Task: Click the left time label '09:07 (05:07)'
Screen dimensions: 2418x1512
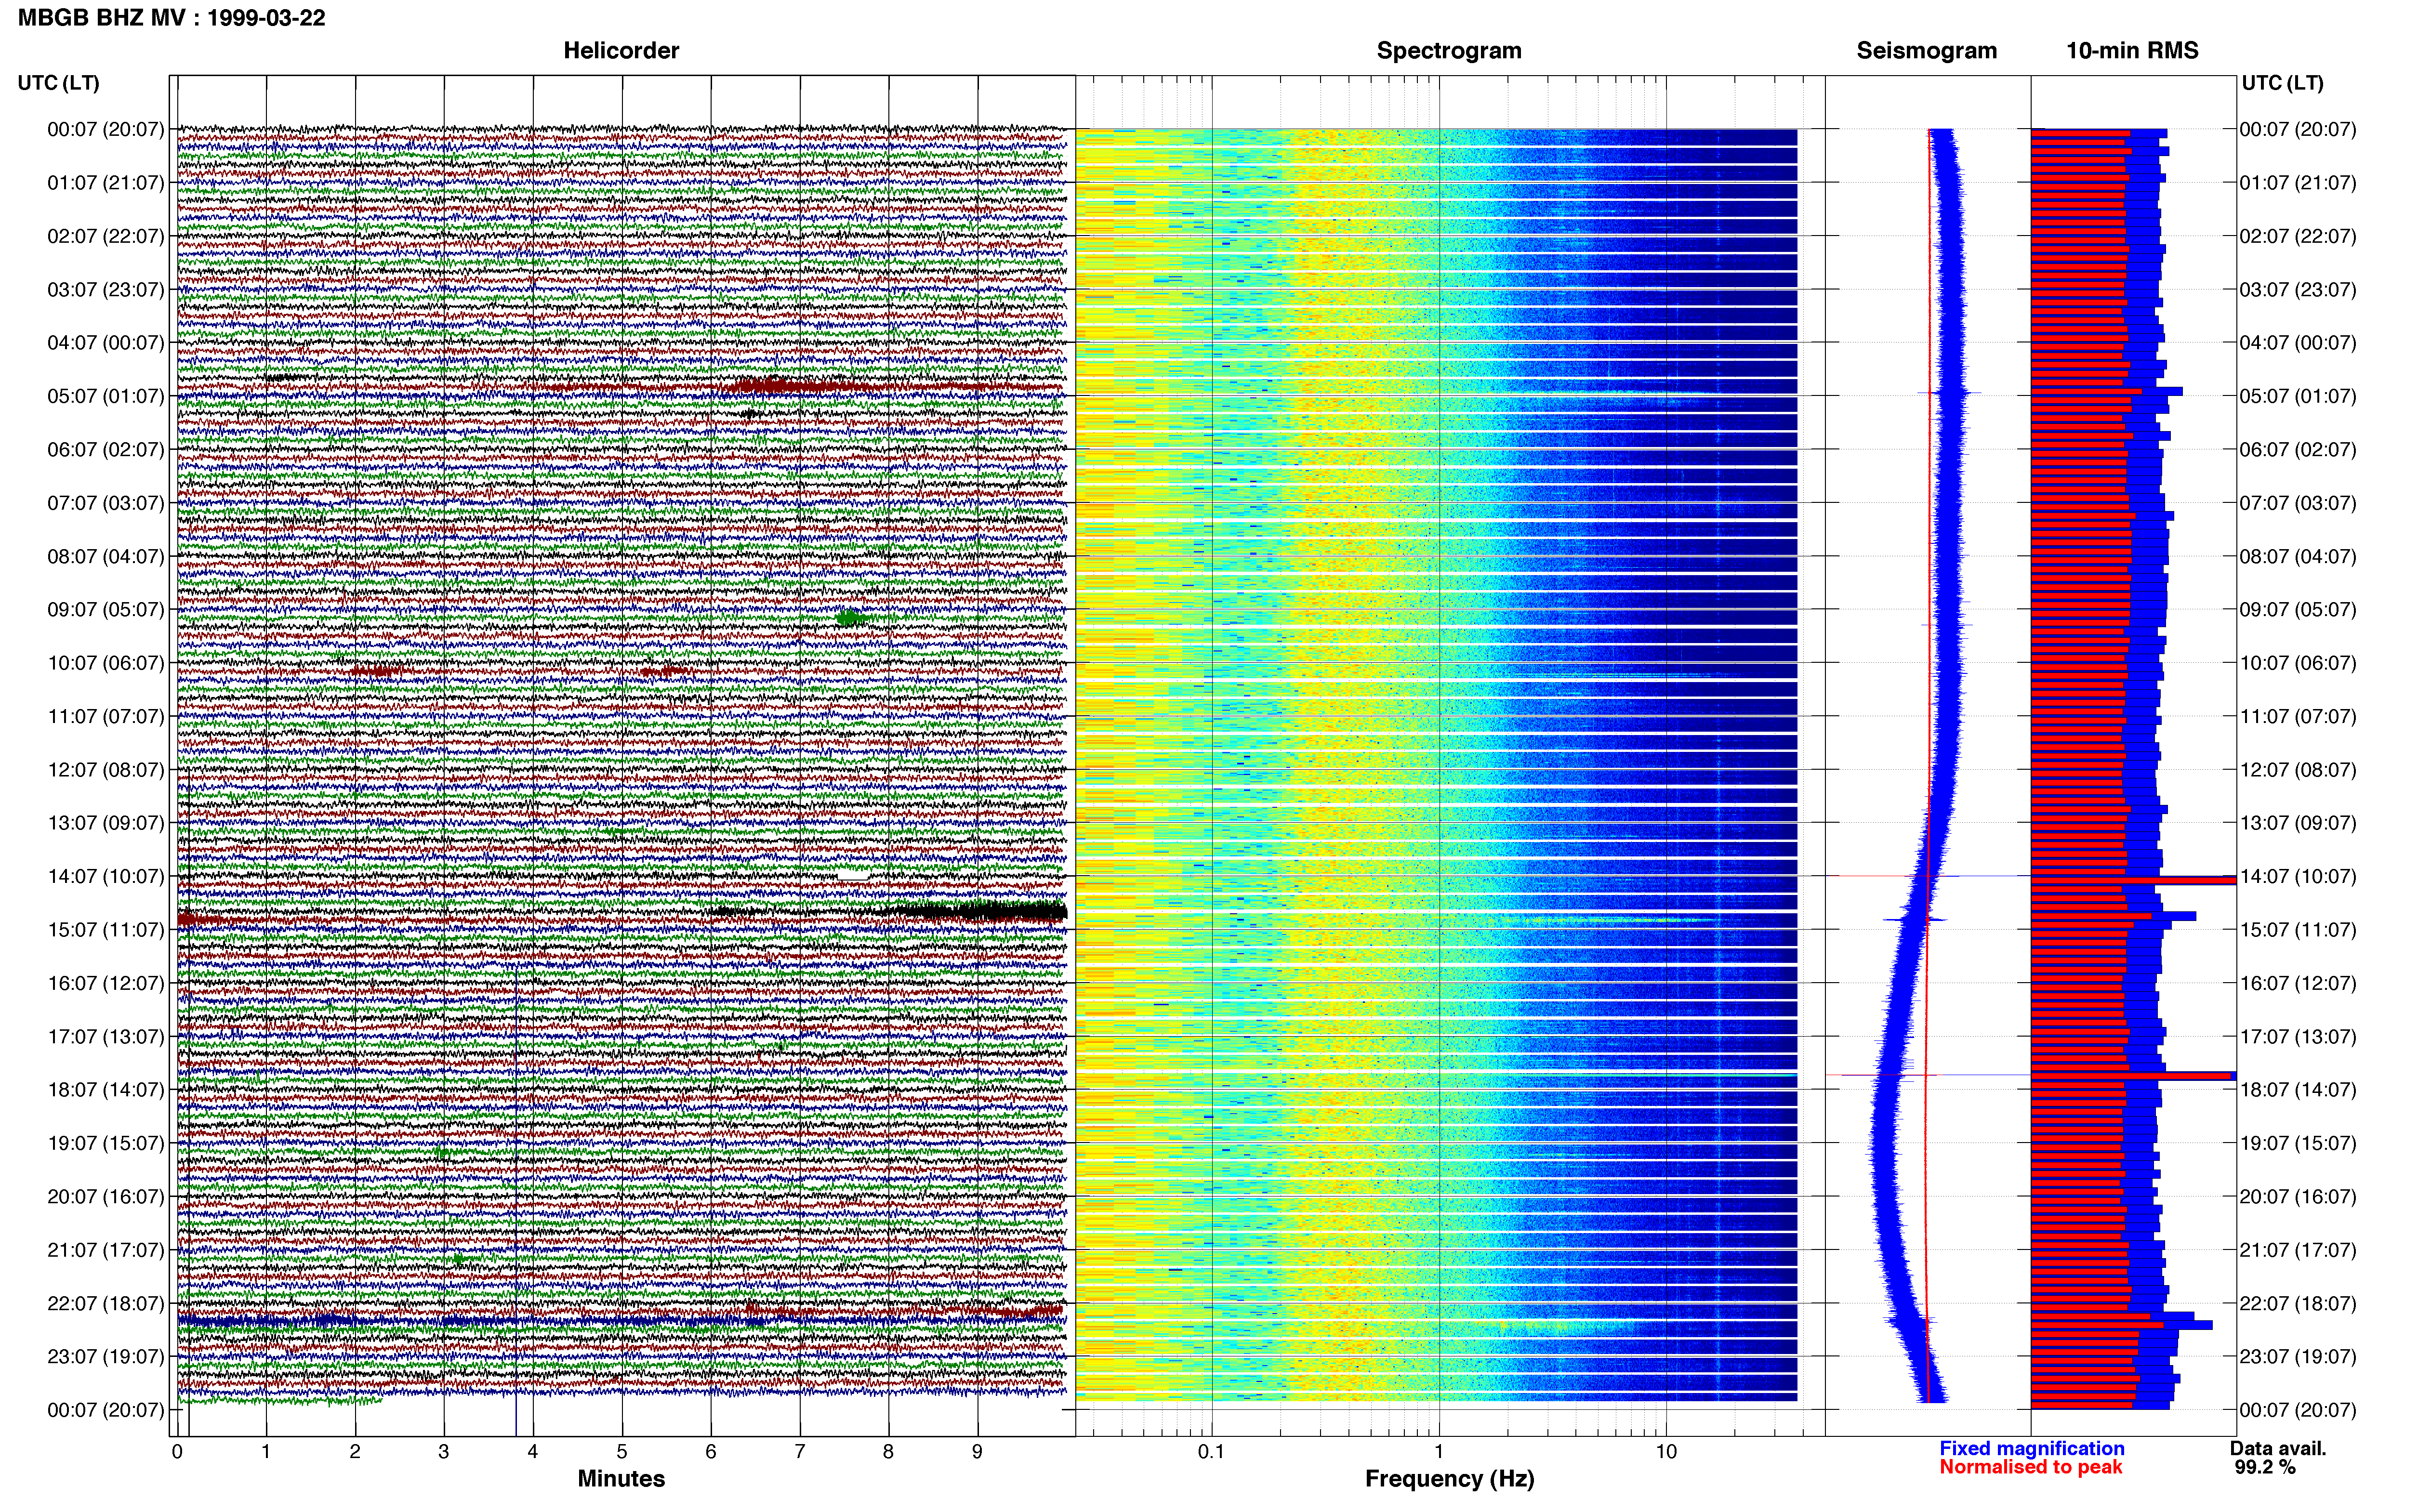Action: click(106, 609)
